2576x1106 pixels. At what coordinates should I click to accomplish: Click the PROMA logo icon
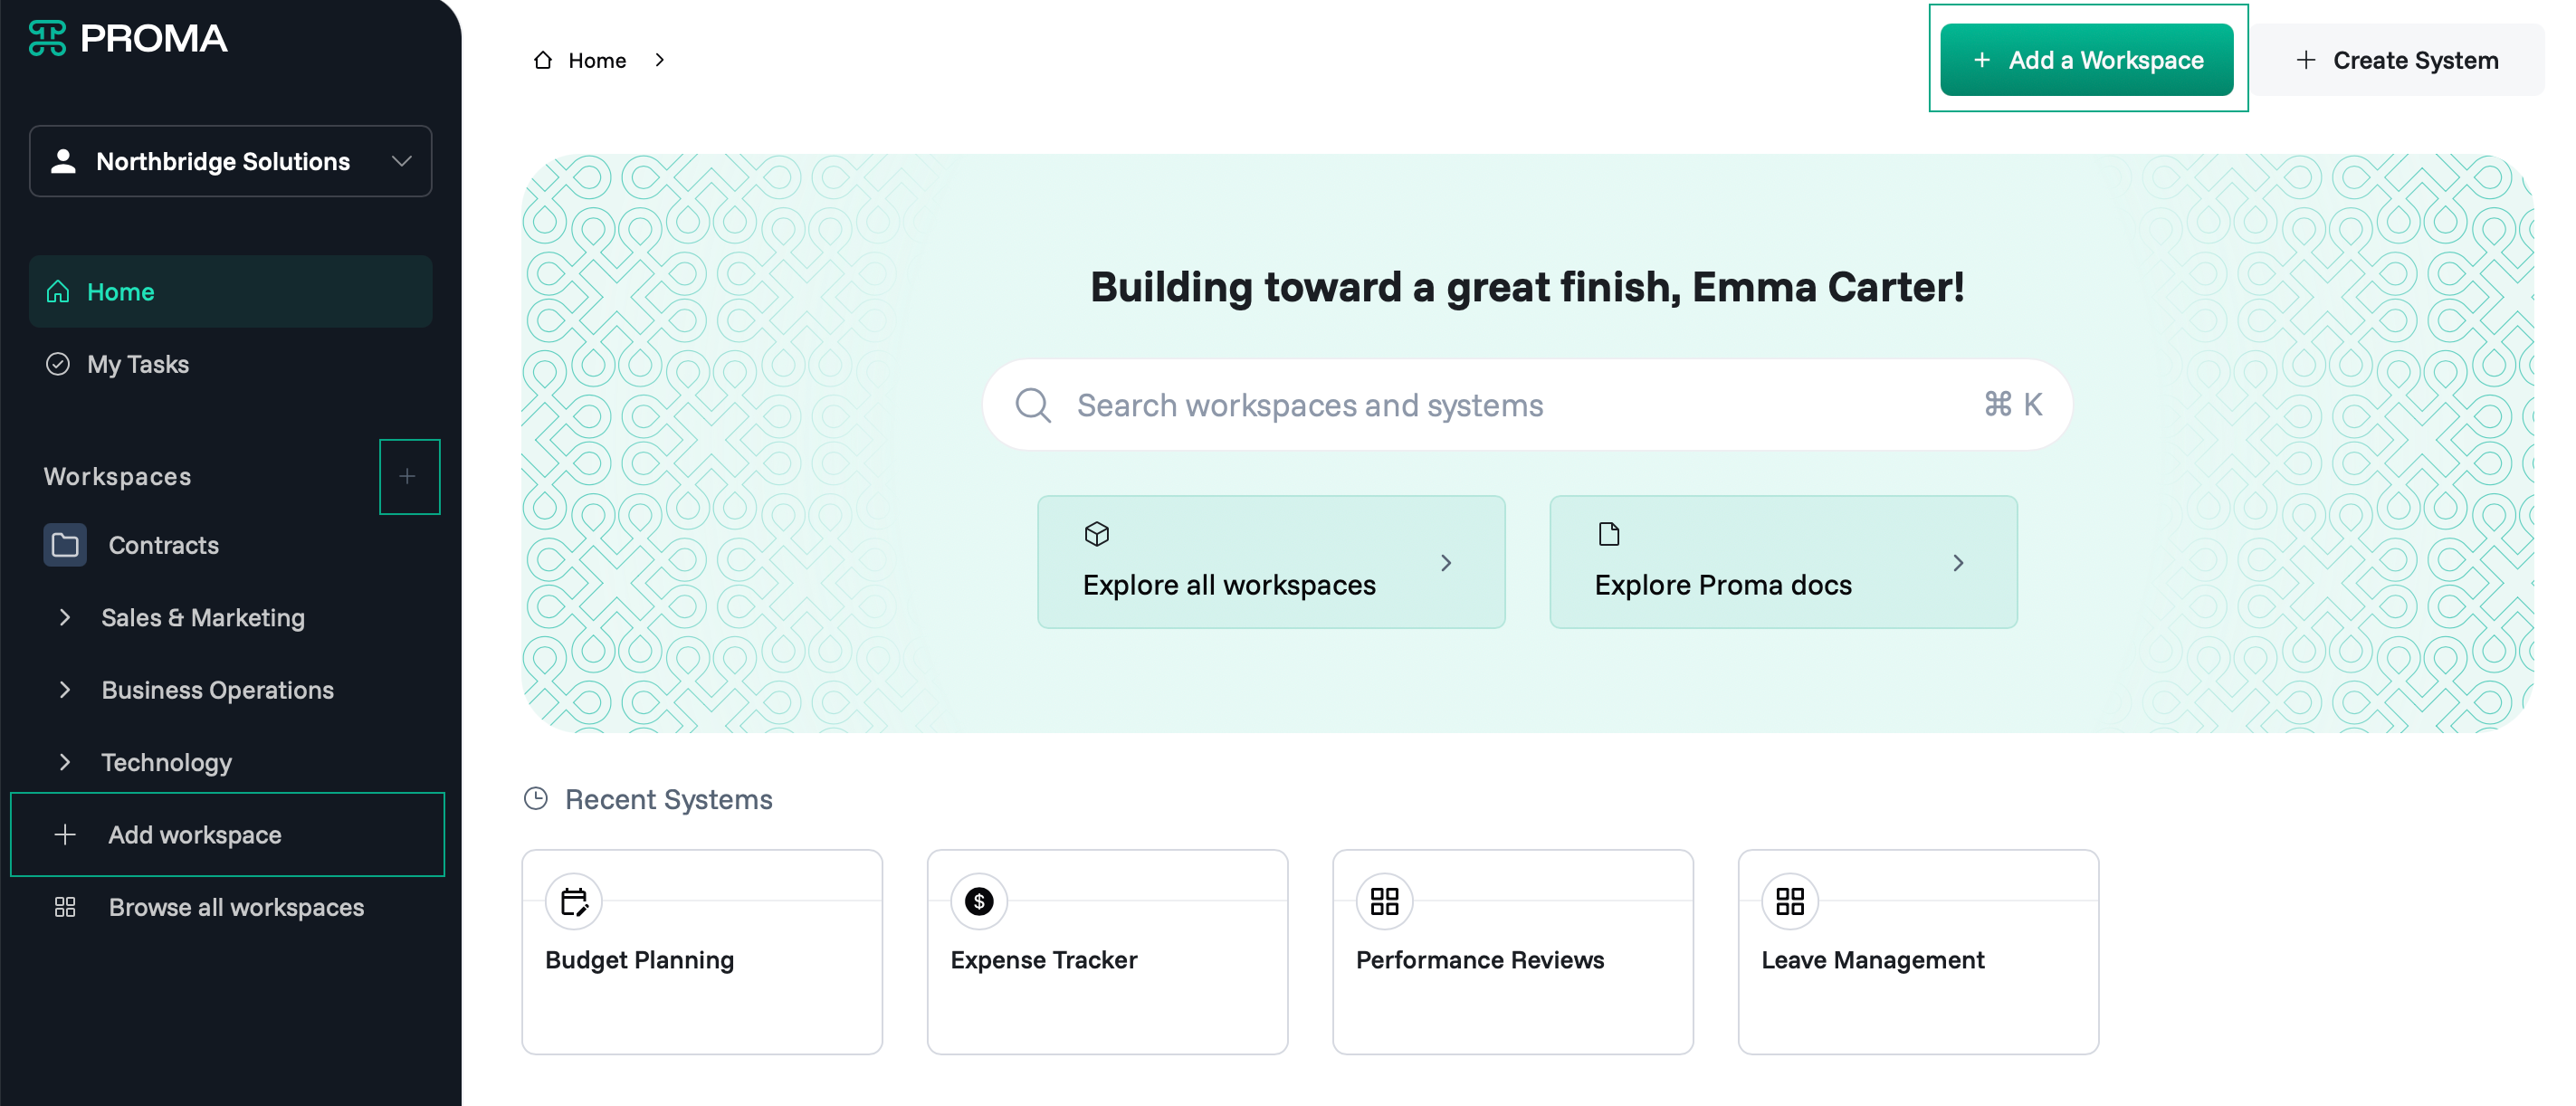(x=47, y=38)
